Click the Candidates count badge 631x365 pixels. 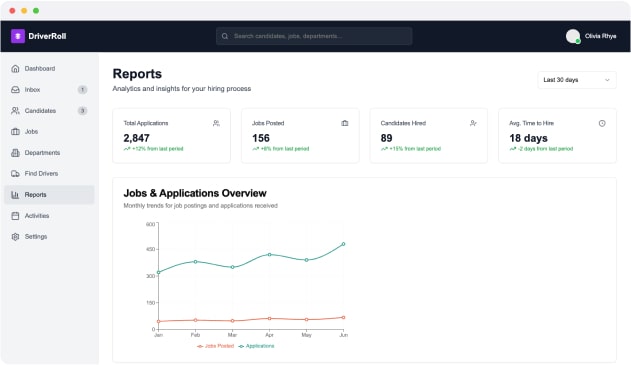click(x=82, y=111)
